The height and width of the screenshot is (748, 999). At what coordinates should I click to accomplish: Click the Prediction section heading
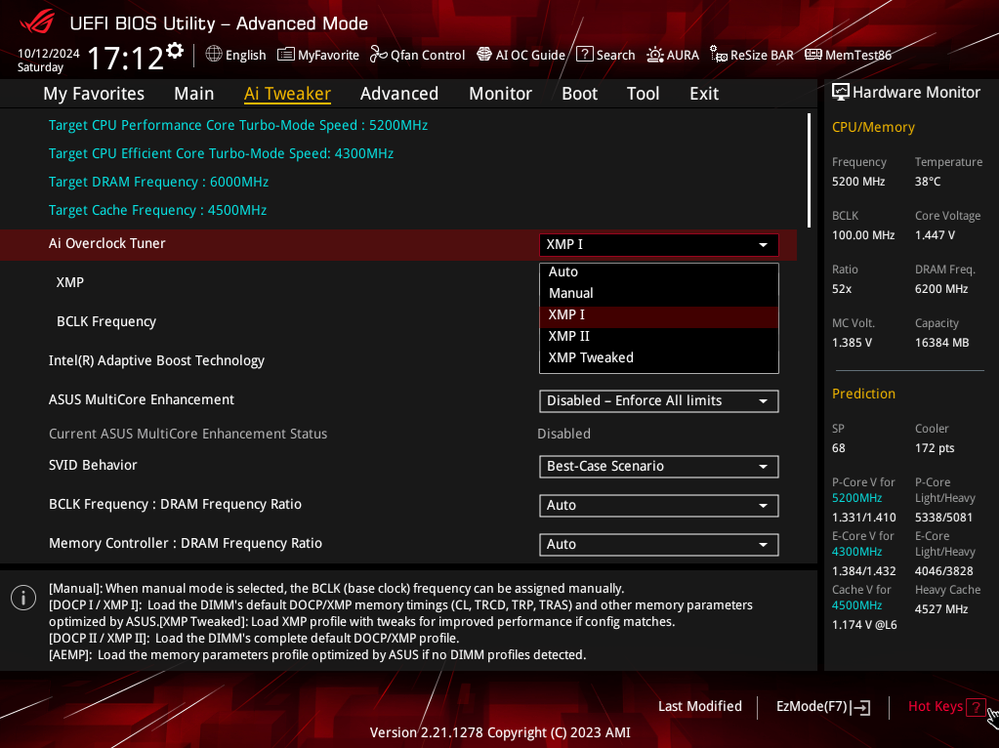pyautogui.click(x=863, y=394)
